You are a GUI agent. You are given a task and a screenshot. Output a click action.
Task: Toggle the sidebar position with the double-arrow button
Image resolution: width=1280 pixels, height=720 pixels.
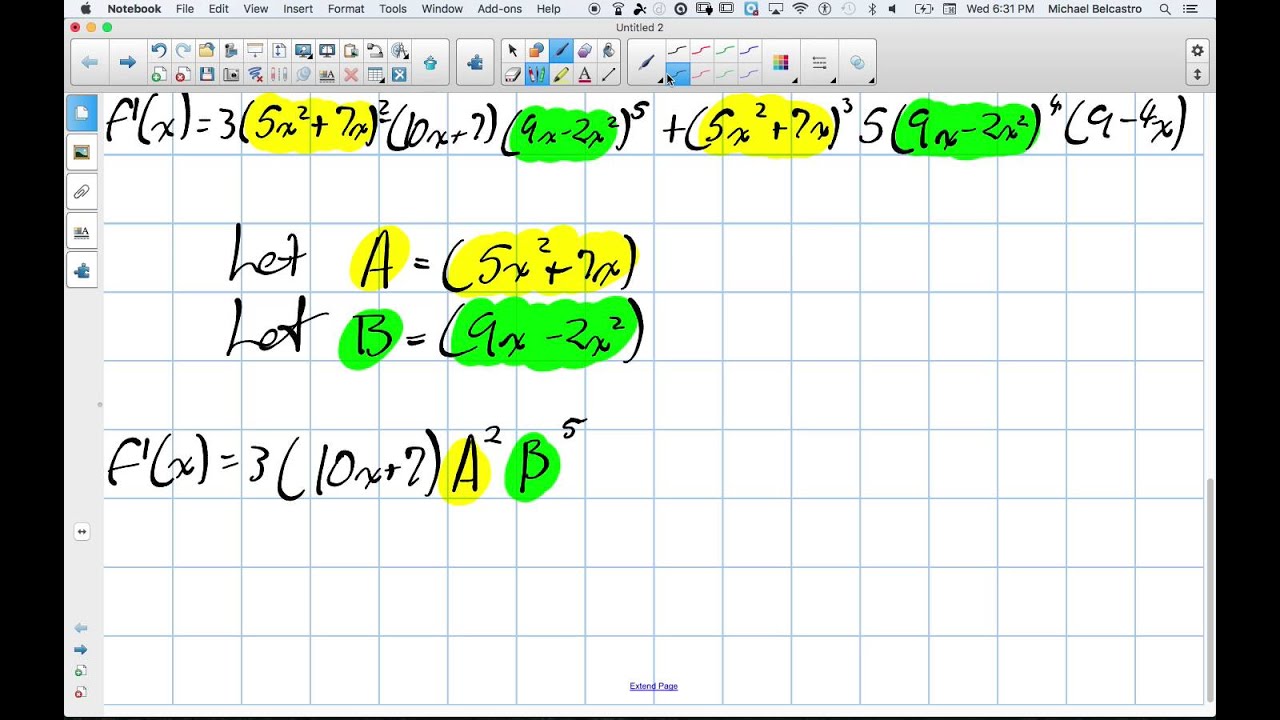click(82, 532)
